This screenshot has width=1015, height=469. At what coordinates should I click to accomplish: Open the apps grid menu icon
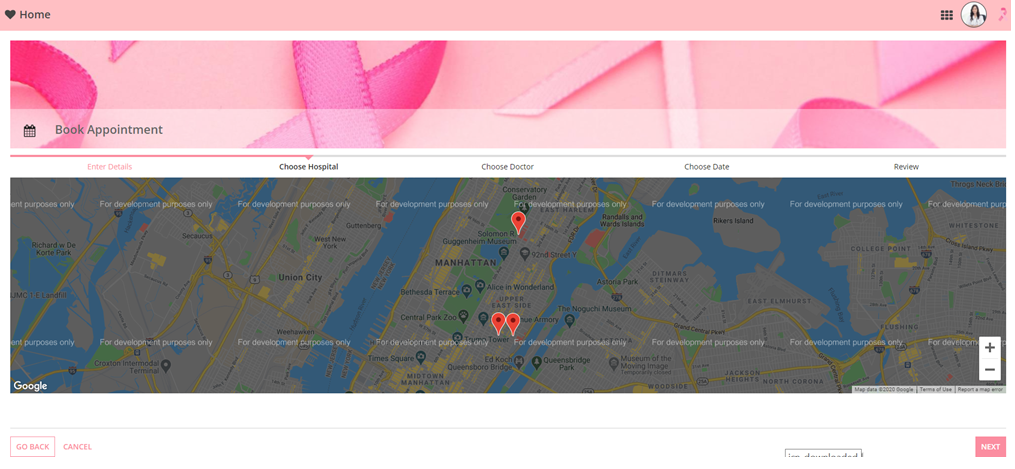tap(946, 15)
